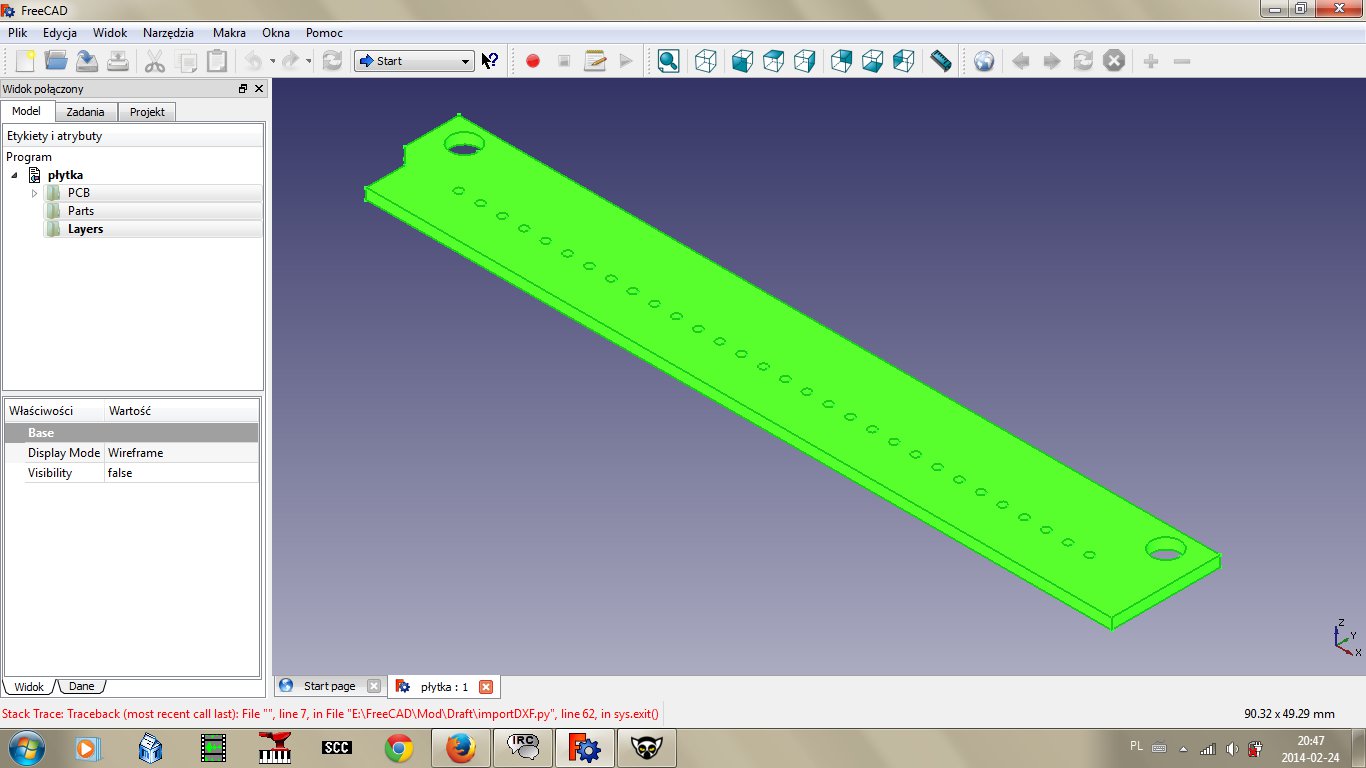
Task: Click the Display Mode 'Wireframe' value
Action: 181,453
